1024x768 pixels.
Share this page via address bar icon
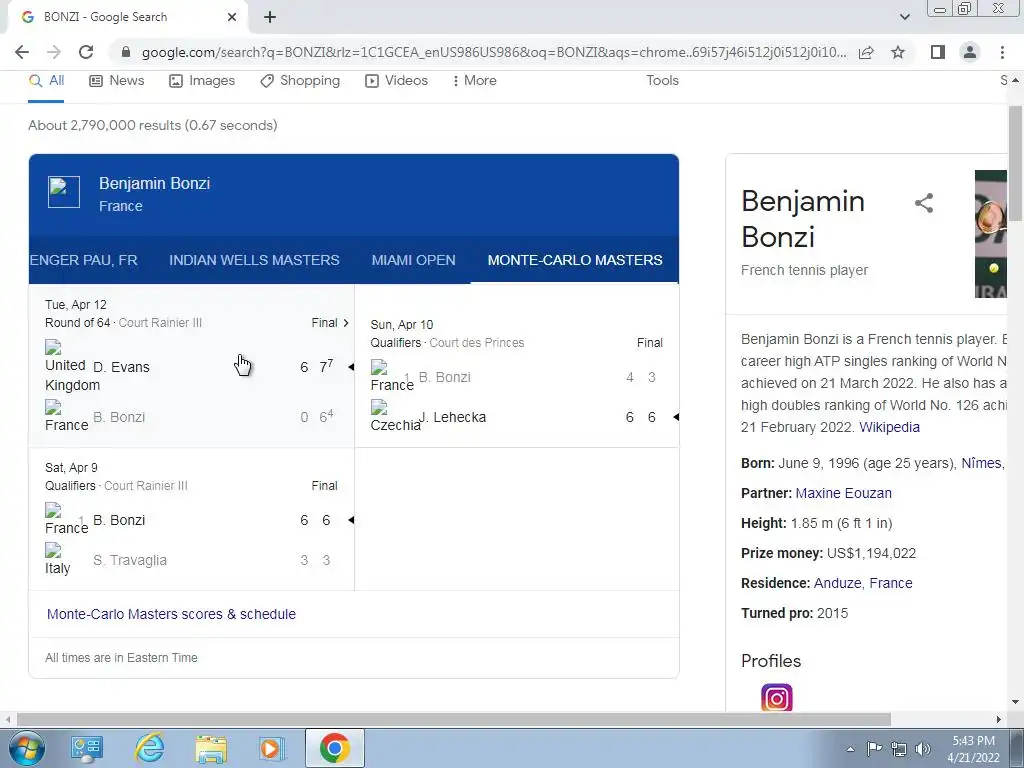pos(866,52)
